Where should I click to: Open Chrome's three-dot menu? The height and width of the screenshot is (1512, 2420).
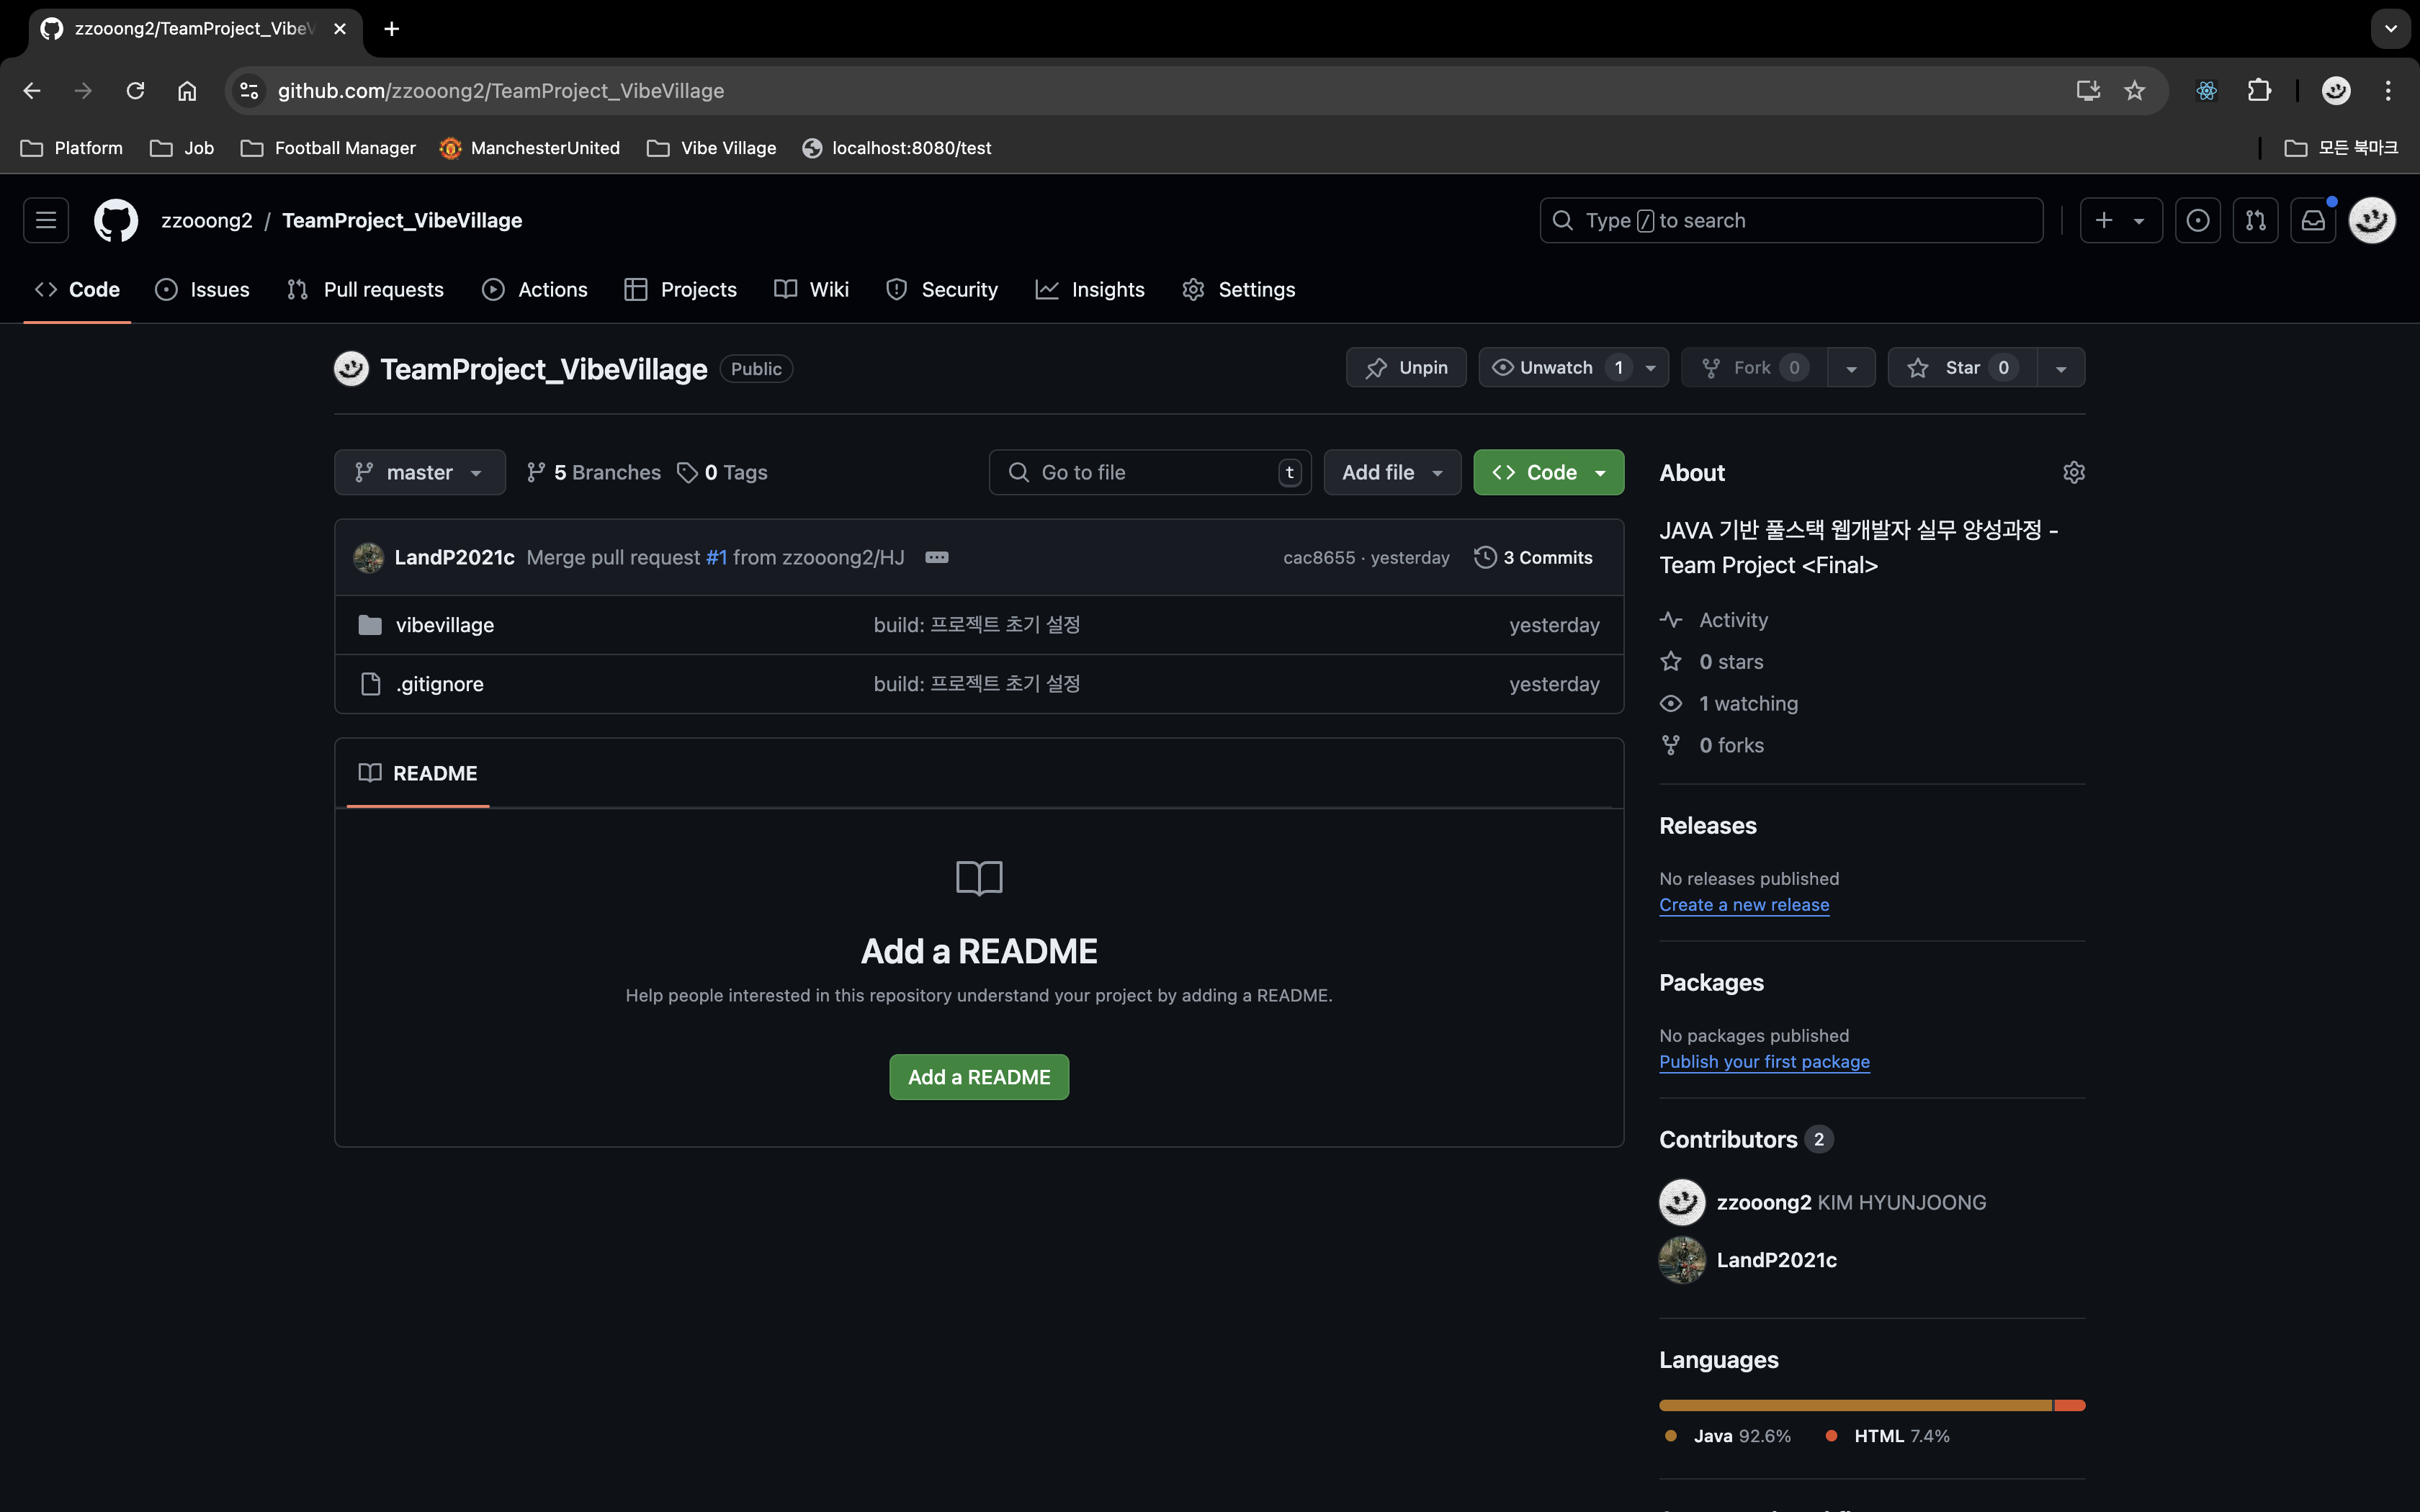[x=2388, y=91]
